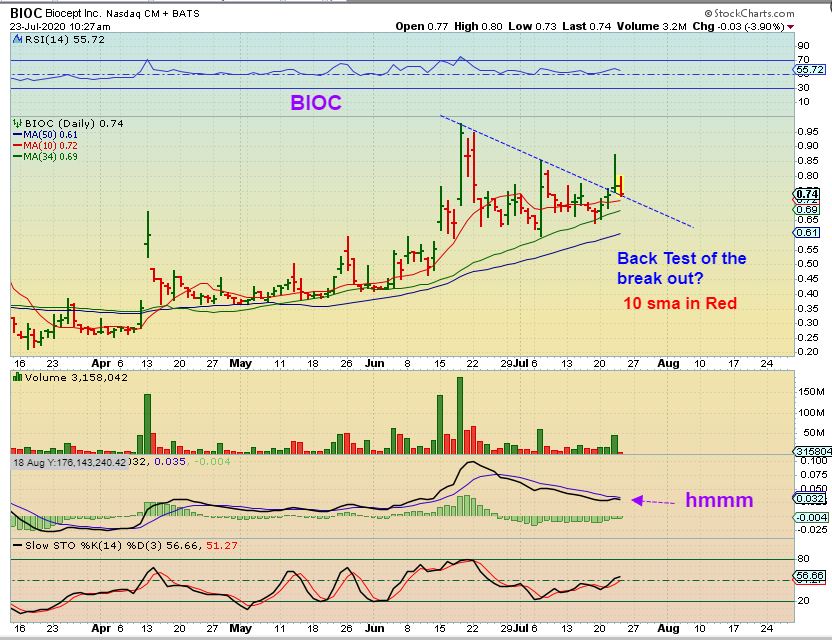Image resolution: width=832 pixels, height=640 pixels.
Task: Click the RSI indicator line icon
Action: (17, 39)
